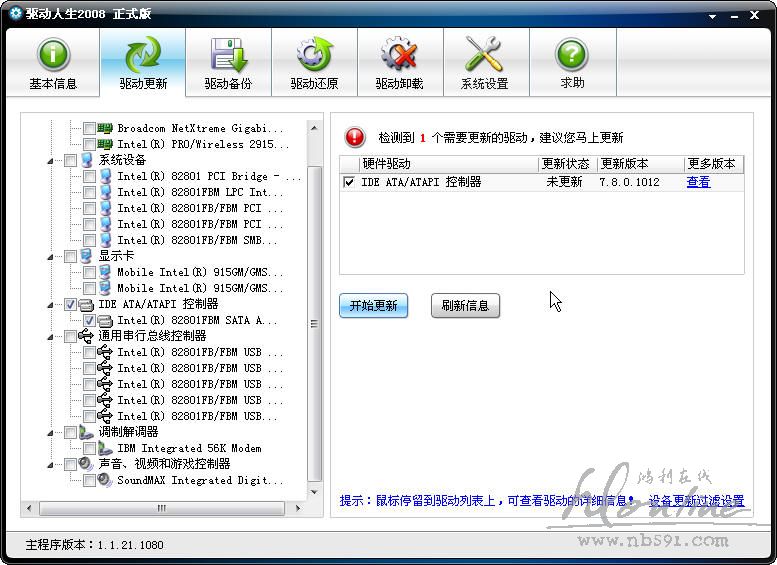Click the 通用串行总线控制器 USB icon
Viewport: 777px width, 565px height.
click(x=86, y=336)
